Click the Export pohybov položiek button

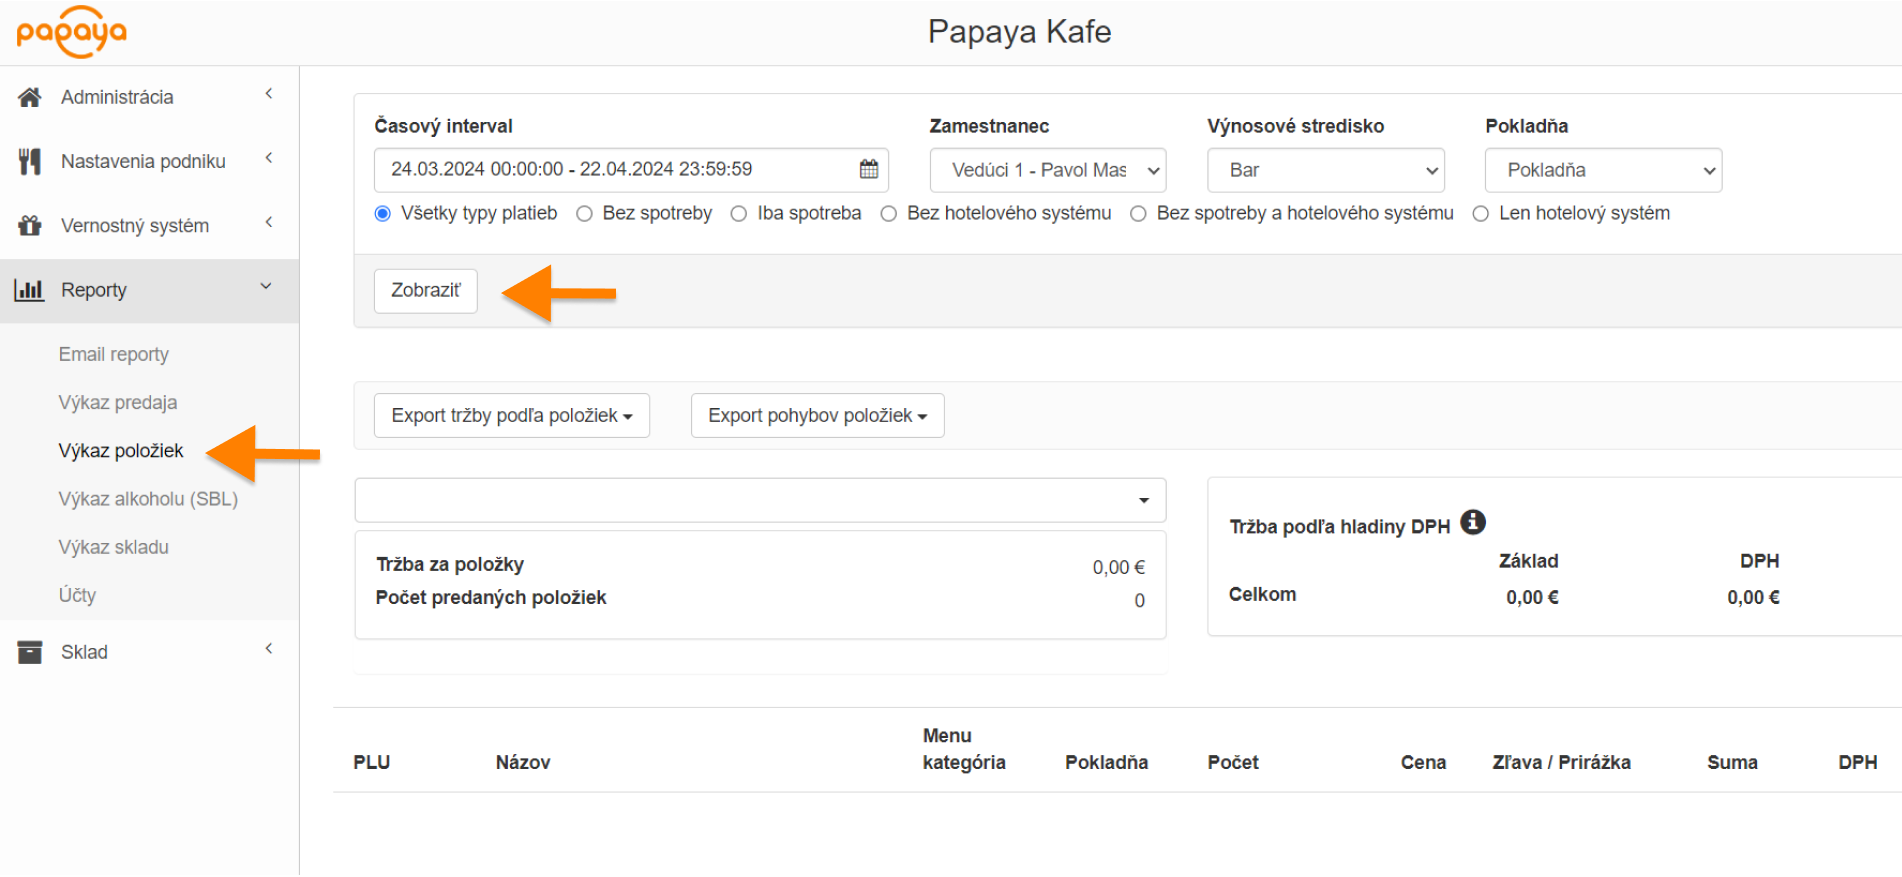(x=817, y=415)
